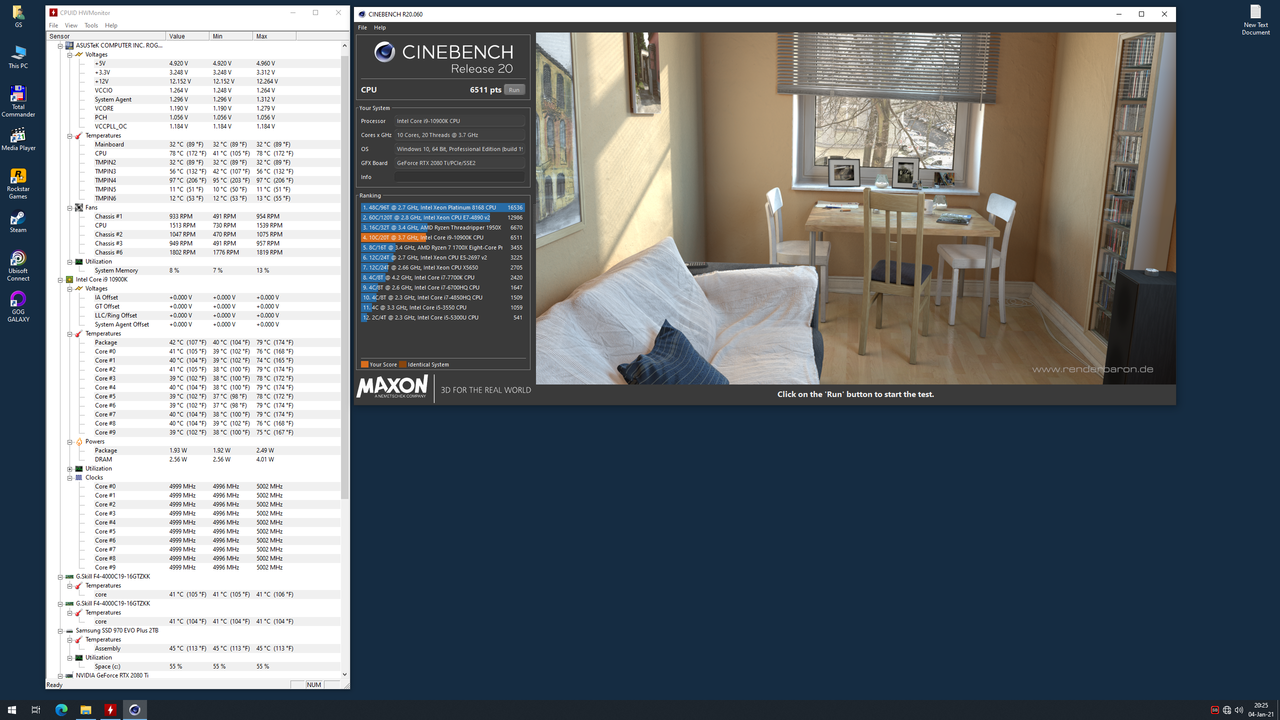
Task: Click the Cinebench title bar app icon
Action: tap(361, 14)
